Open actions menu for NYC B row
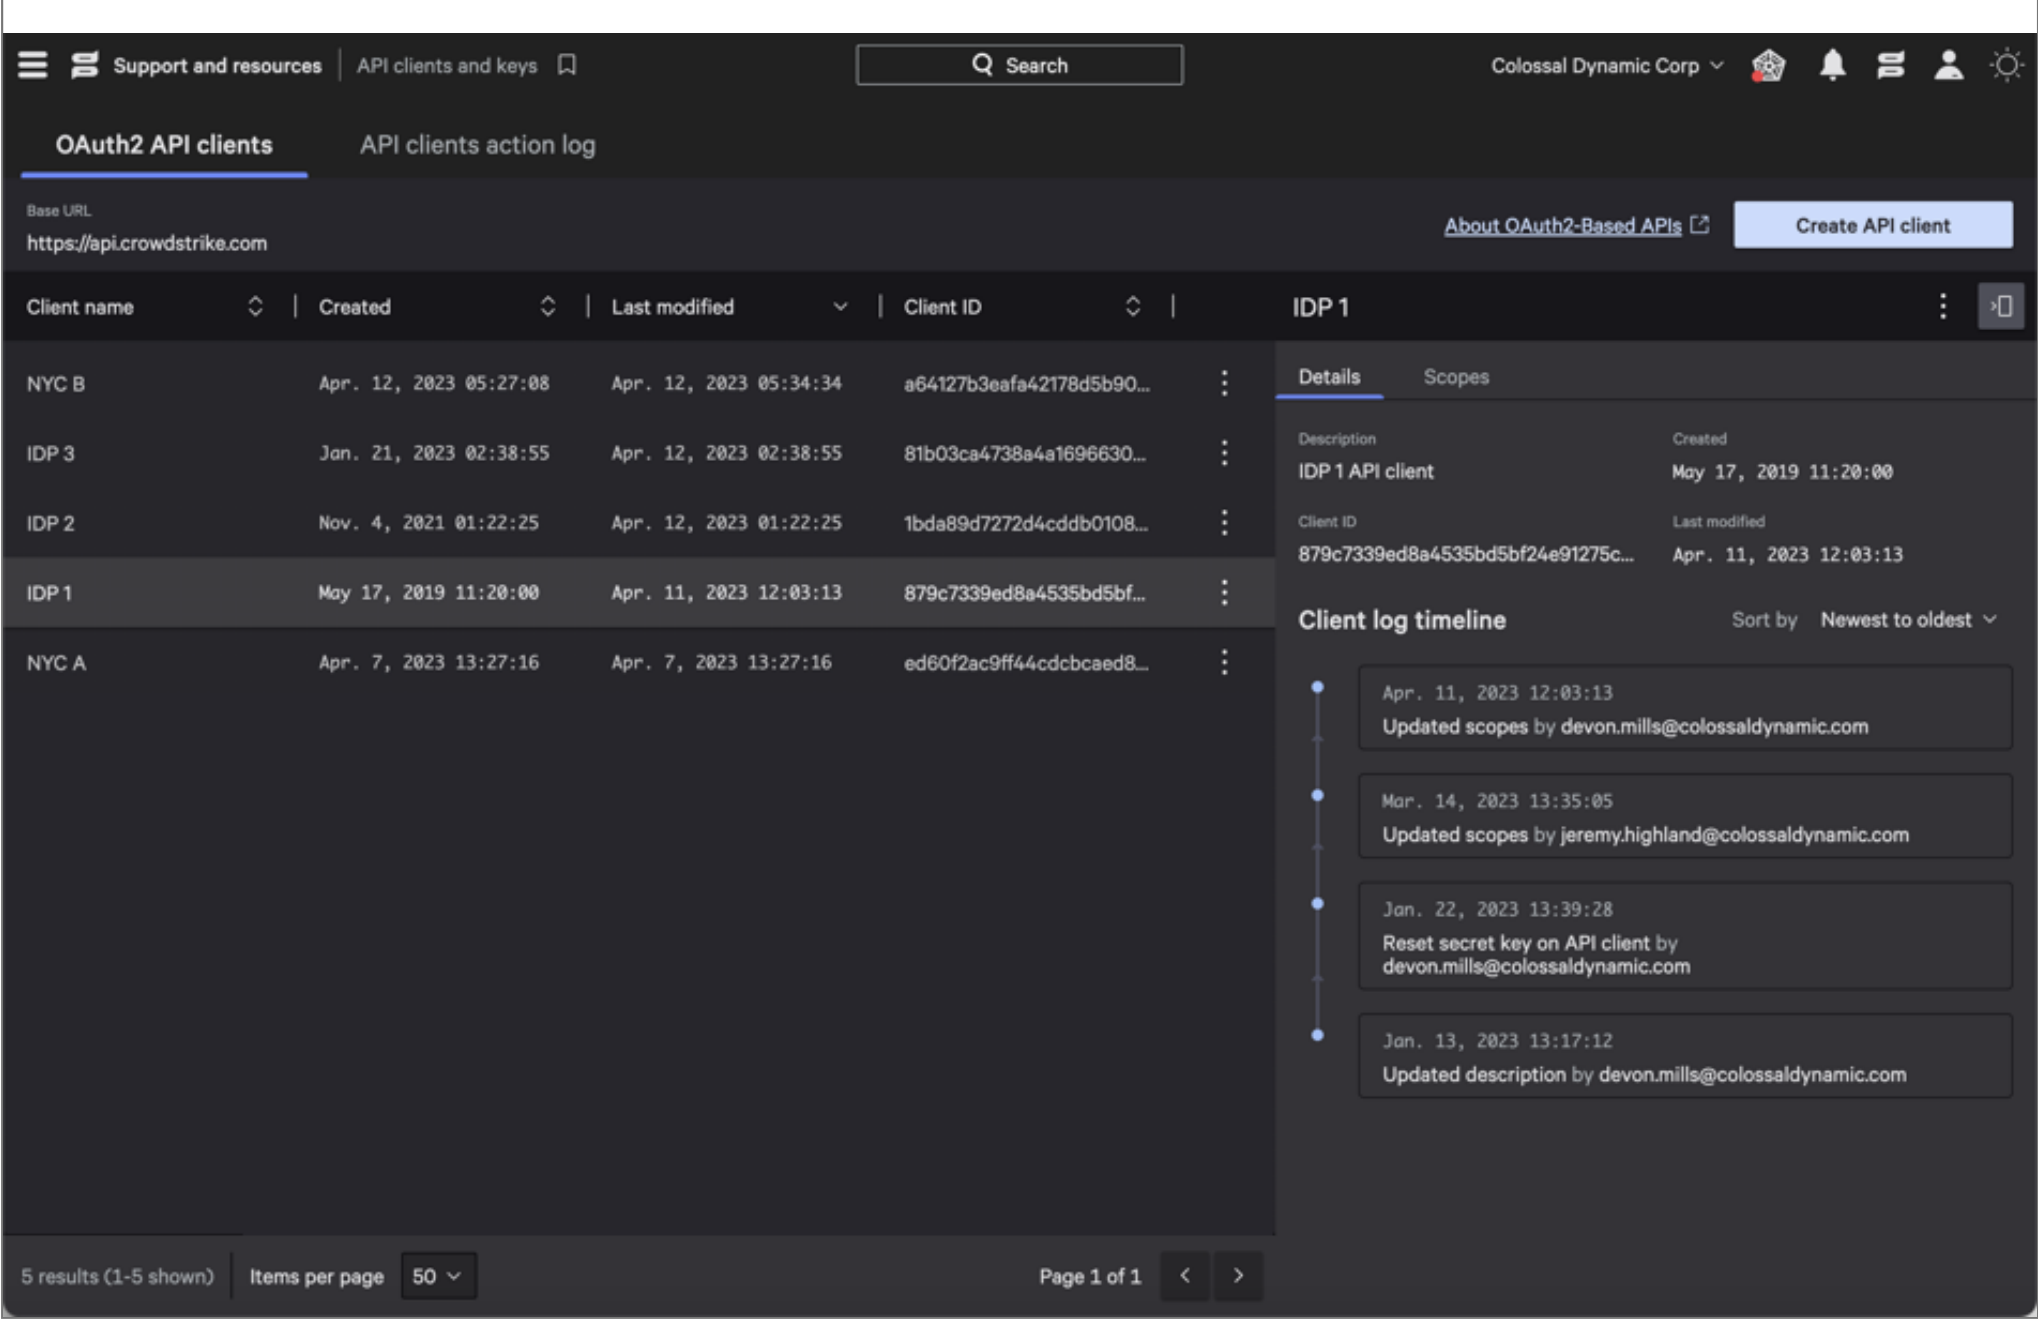Screen dimensions: 2038x1320 [x=1224, y=383]
